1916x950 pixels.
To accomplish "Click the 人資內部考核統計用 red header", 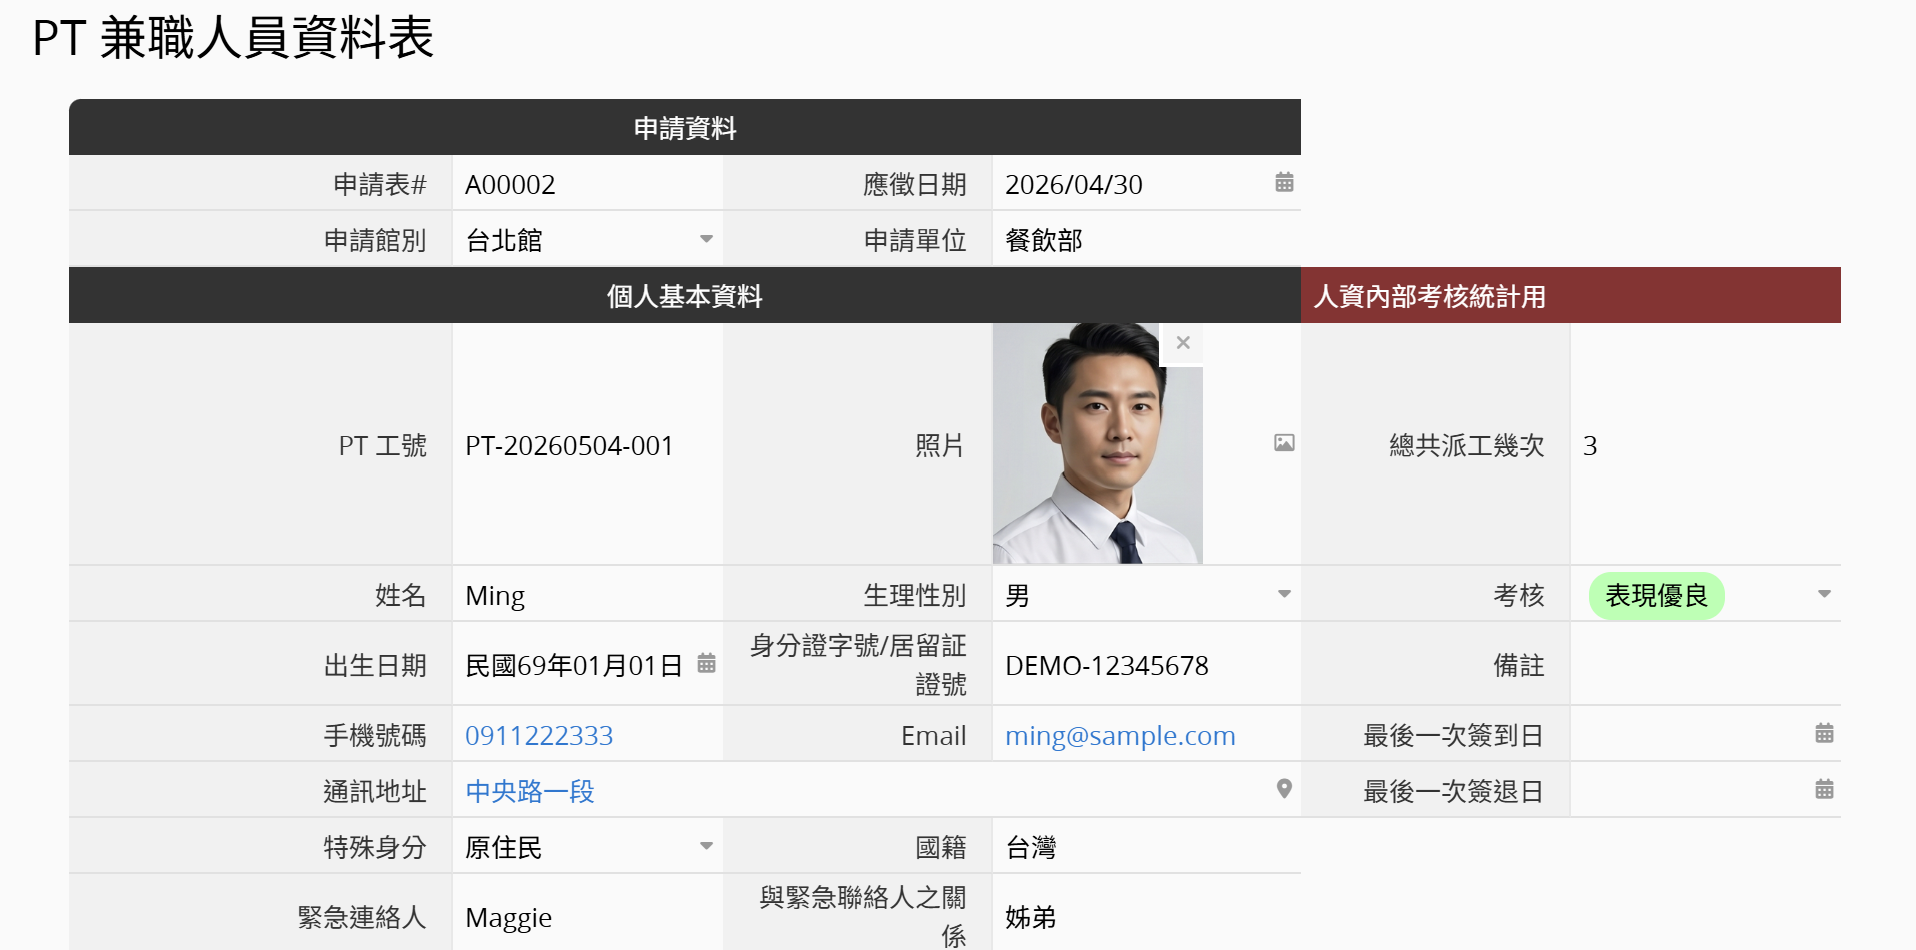I will pos(1571,295).
